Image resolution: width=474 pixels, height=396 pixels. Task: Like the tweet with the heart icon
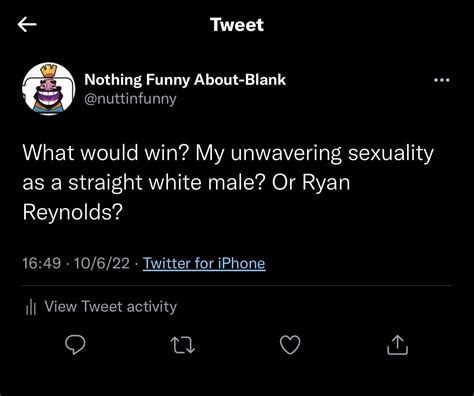290,345
